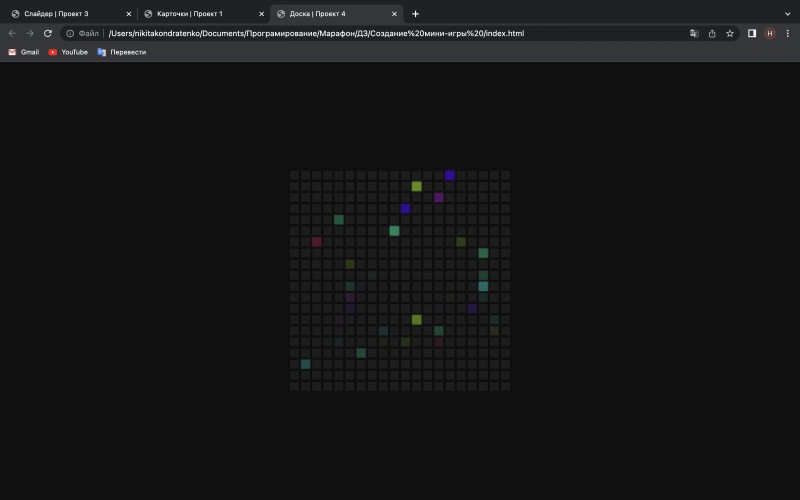
Task: Bookmark this page with the star icon
Action: point(730,34)
